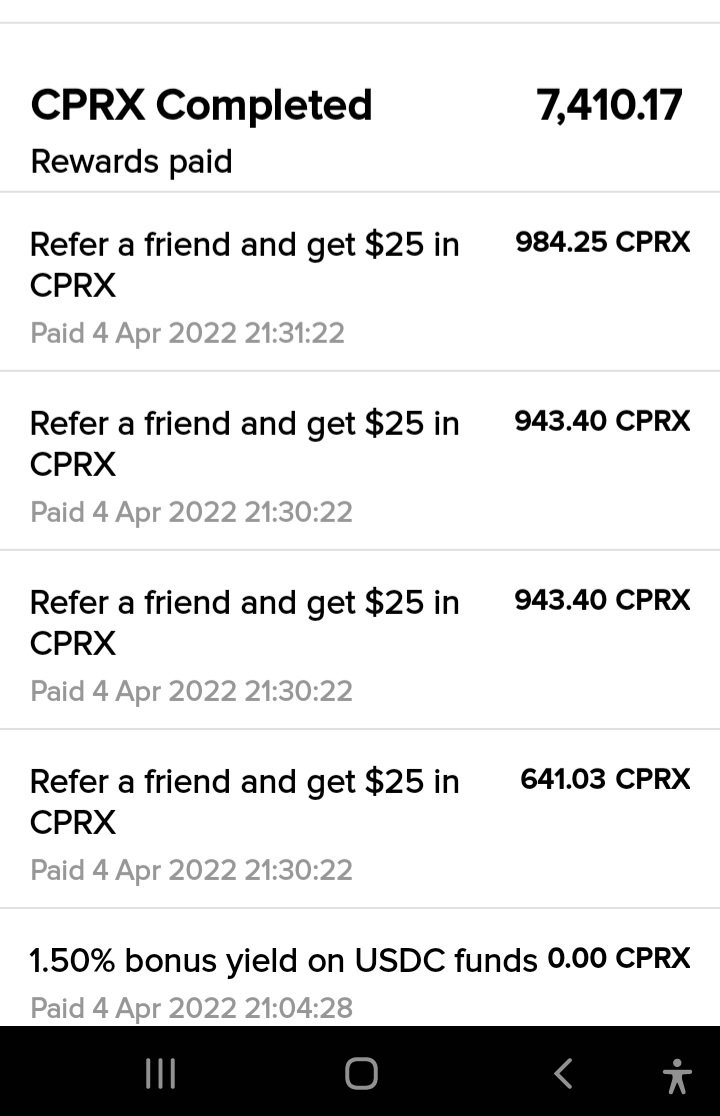Click the 641.03 CPRX amount
This screenshot has width=720, height=1116.
[605, 779]
